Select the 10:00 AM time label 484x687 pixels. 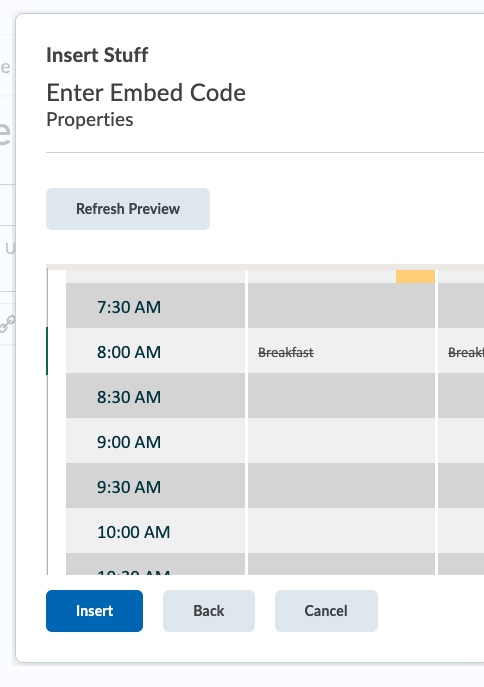point(134,532)
